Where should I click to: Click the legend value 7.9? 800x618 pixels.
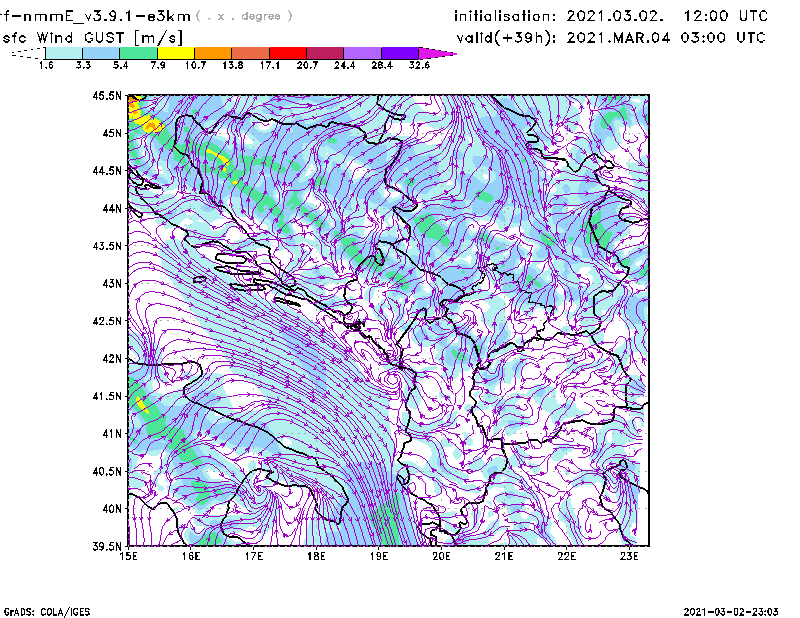pyautogui.click(x=158, y=65)
